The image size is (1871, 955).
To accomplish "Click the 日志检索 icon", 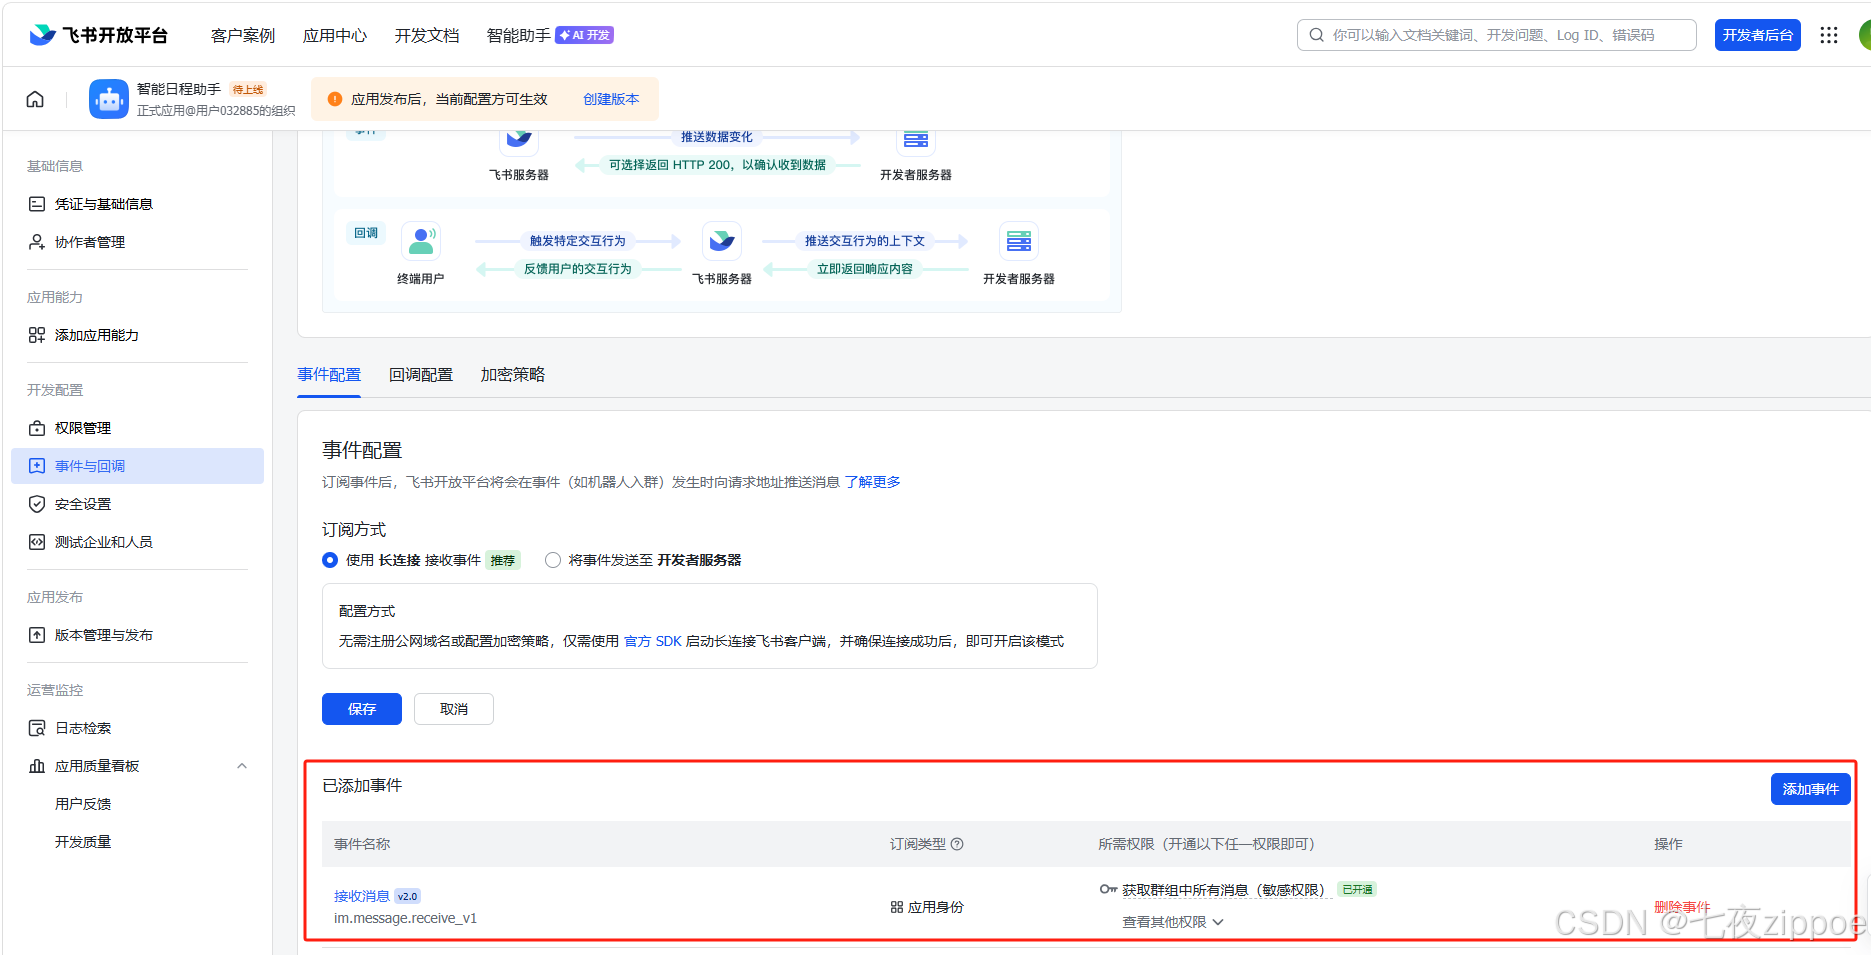I will point(37,728).
